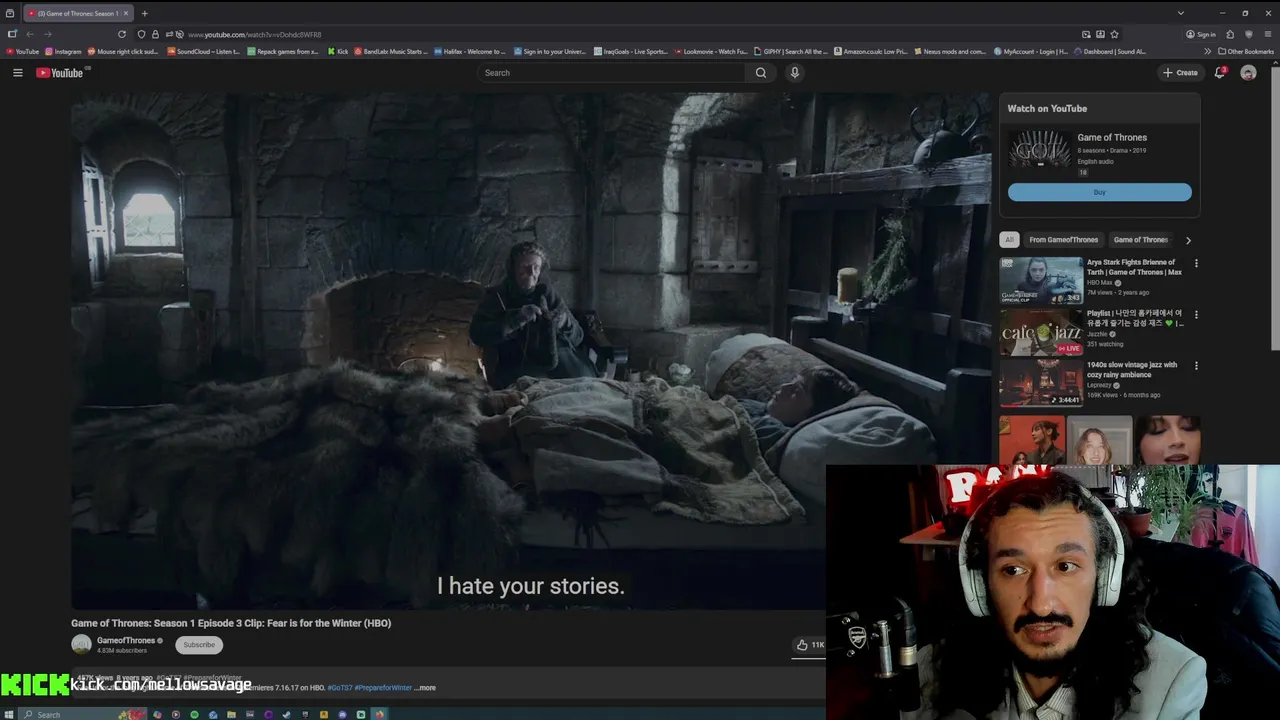
Task: Bookmark this page with the star icon
Action: [1114, 34]
